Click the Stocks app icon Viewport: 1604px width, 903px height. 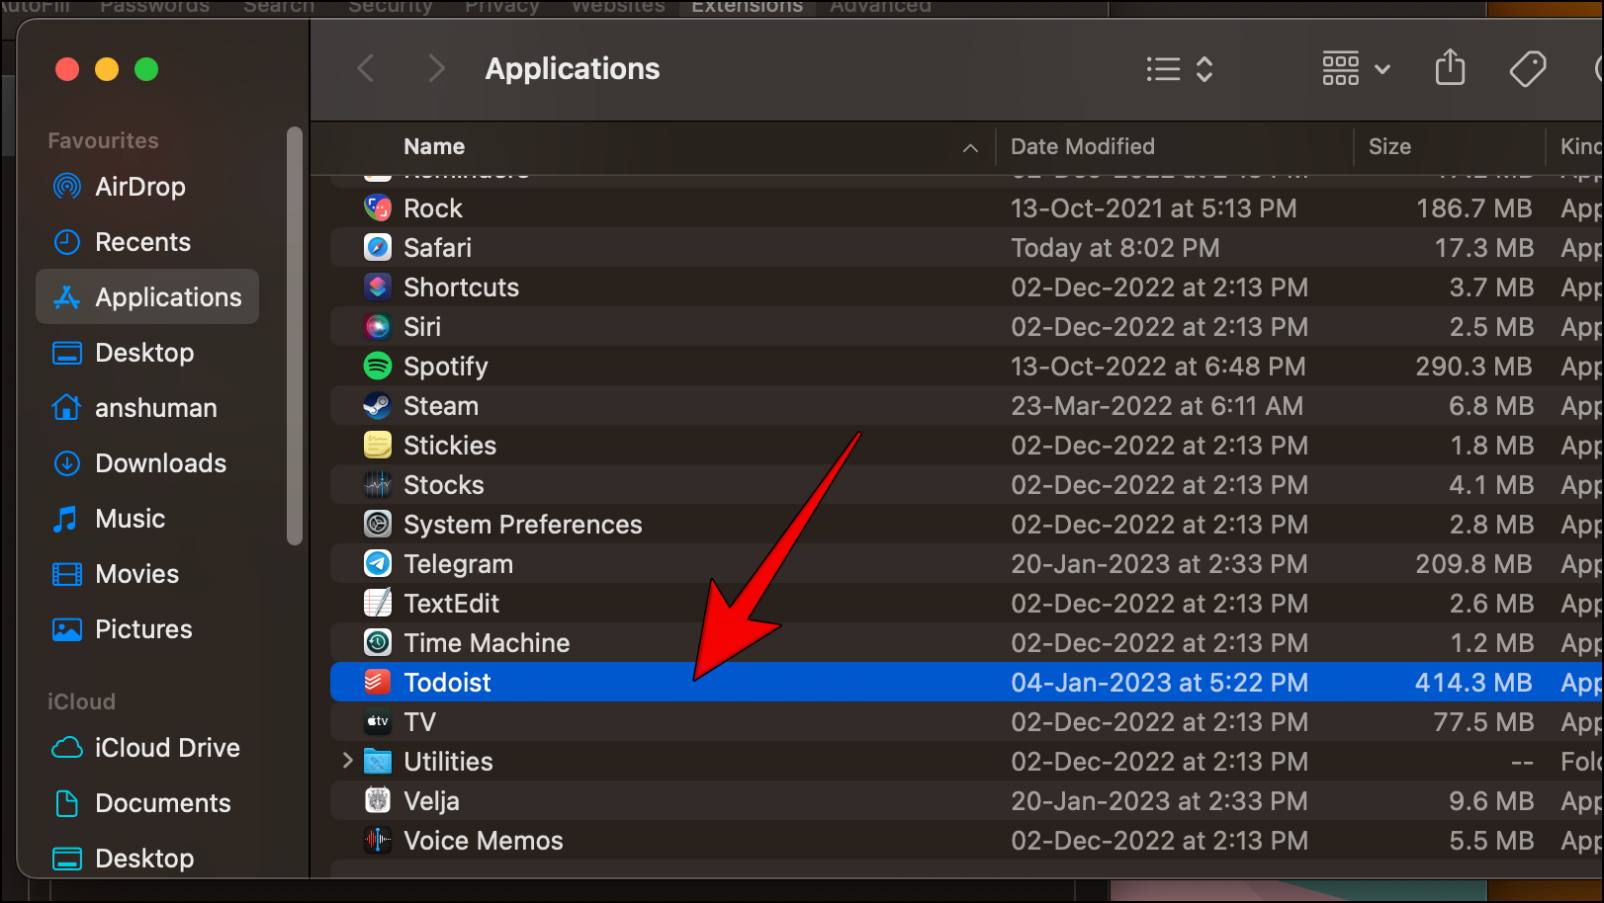[x=377, y=485]
